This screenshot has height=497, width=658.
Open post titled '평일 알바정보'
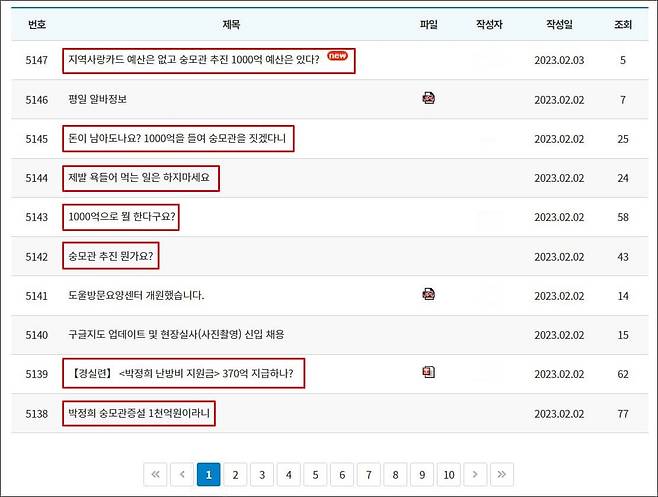(97, 99)
